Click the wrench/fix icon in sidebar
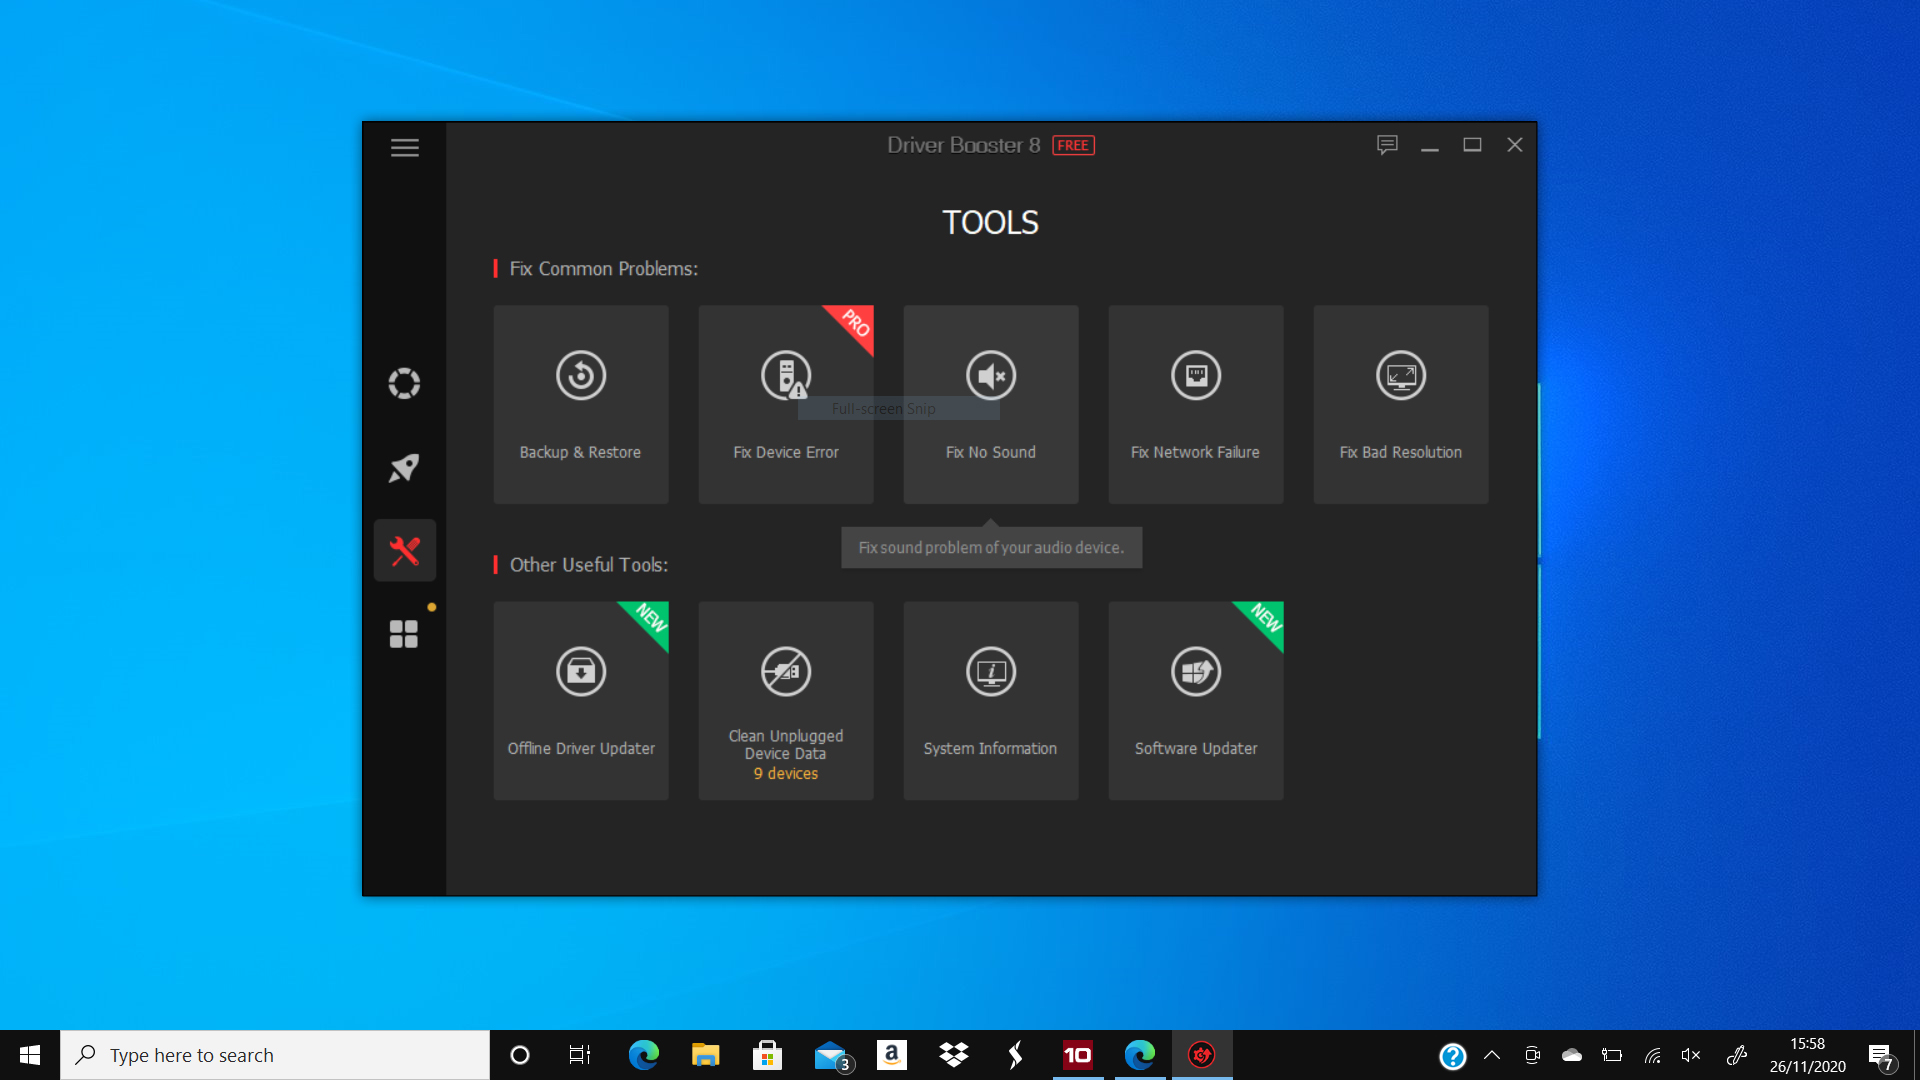The width and height of the screenshot is (1920, 1080). click(x=405, y=551)
